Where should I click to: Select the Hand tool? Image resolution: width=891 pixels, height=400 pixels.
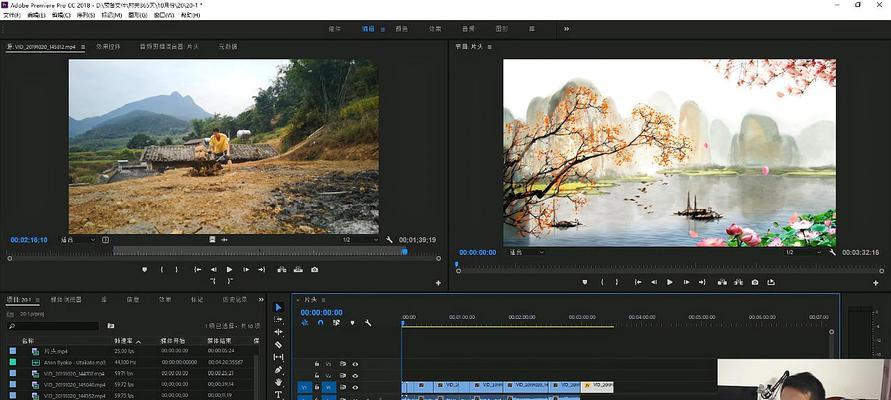[278, 382]
